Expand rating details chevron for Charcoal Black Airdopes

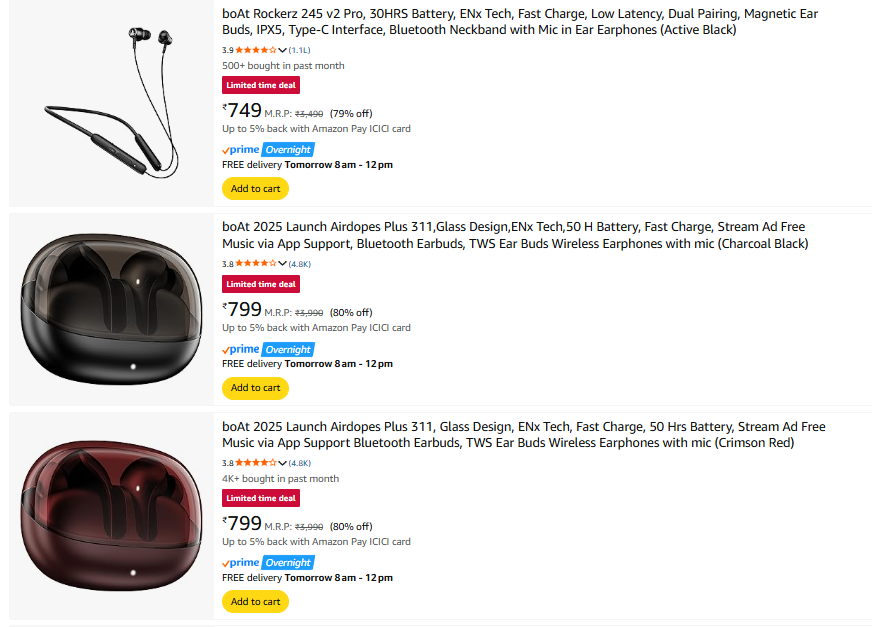point(283,264)
